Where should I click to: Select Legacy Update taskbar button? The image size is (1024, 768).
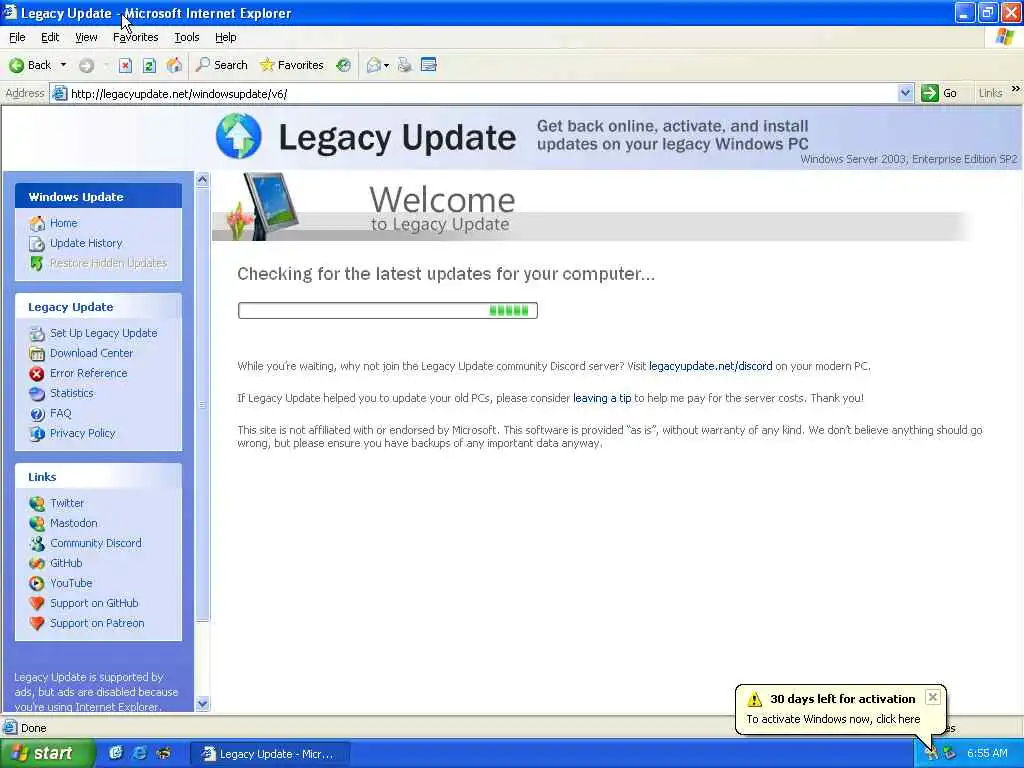point(270,754)
